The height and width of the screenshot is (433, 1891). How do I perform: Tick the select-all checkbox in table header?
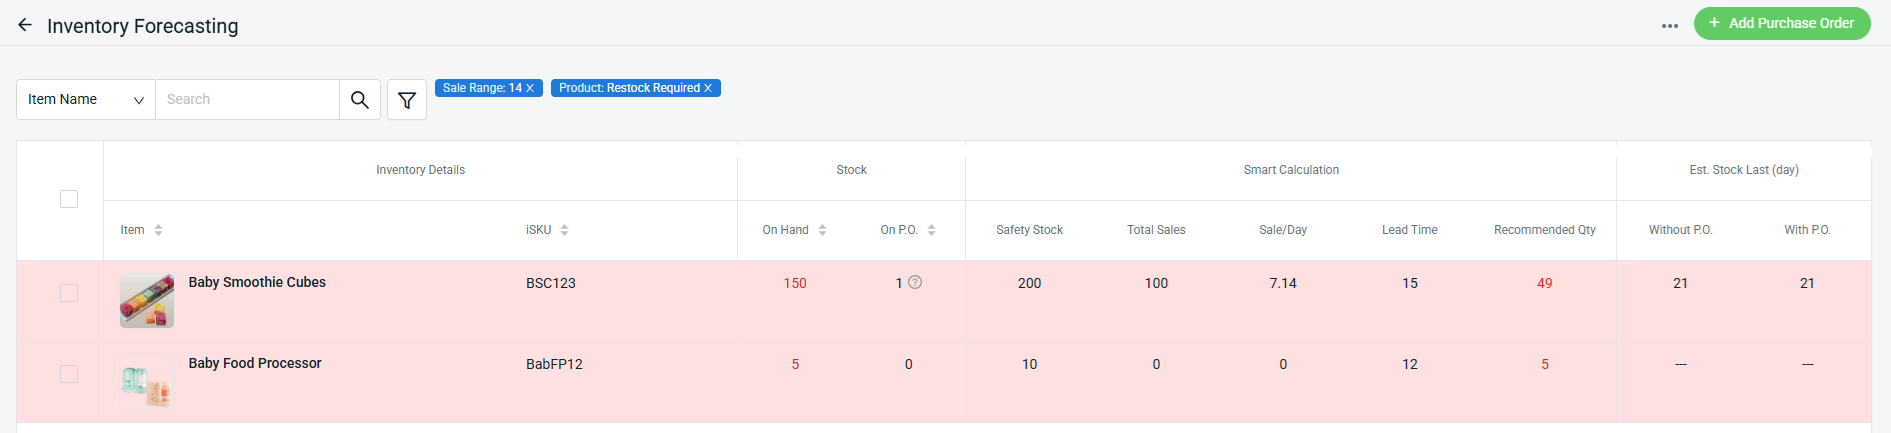(69, 199)
